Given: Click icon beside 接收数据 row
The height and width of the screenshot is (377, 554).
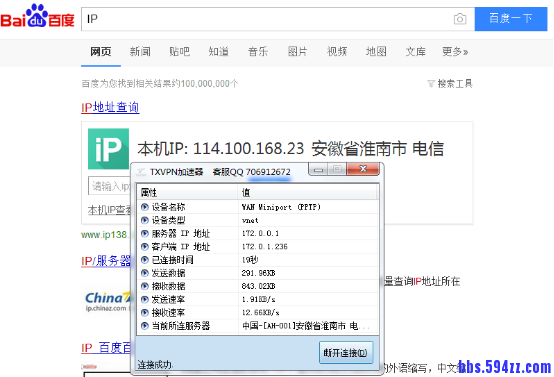Looking at the screenshot, I should point(145,286).
